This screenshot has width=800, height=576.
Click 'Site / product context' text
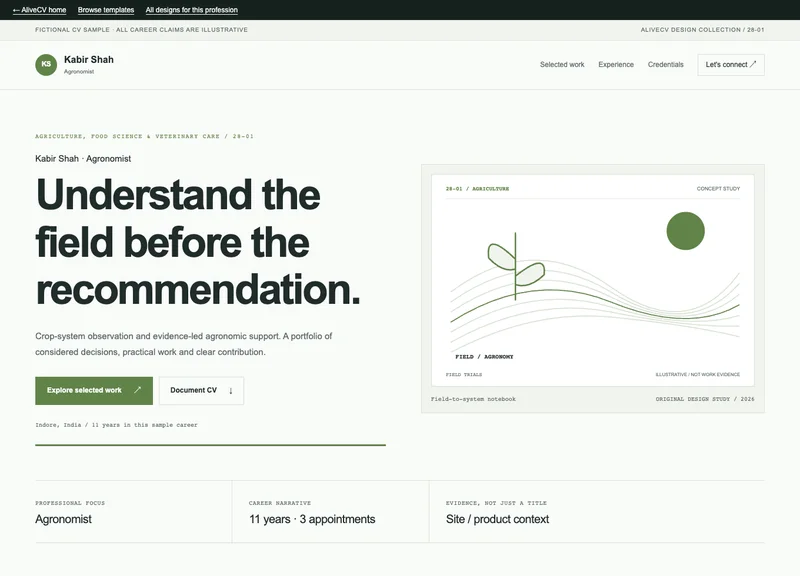coord(497,519)
